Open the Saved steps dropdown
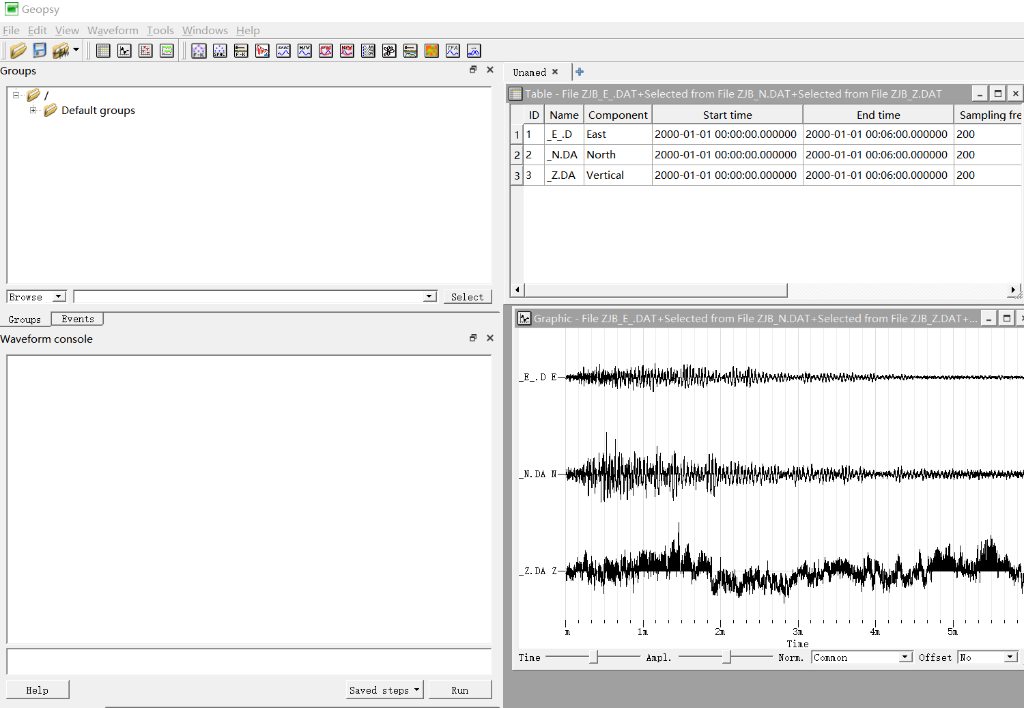1024x708 pixels. pyautogui.click(x=384, y=690)
